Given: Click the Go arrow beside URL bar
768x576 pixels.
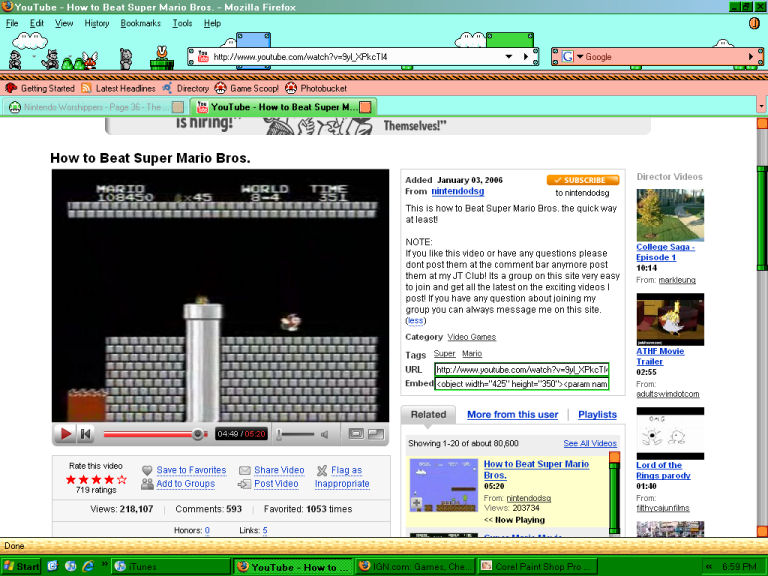Looking at the screenshot, I should click(x=526, y=57).
